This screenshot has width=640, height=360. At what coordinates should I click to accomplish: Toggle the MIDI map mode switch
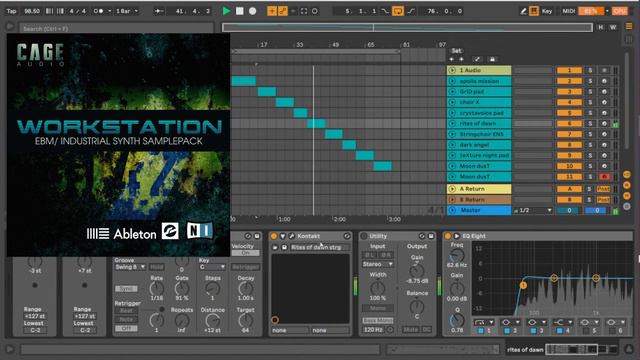click(569, 11)
